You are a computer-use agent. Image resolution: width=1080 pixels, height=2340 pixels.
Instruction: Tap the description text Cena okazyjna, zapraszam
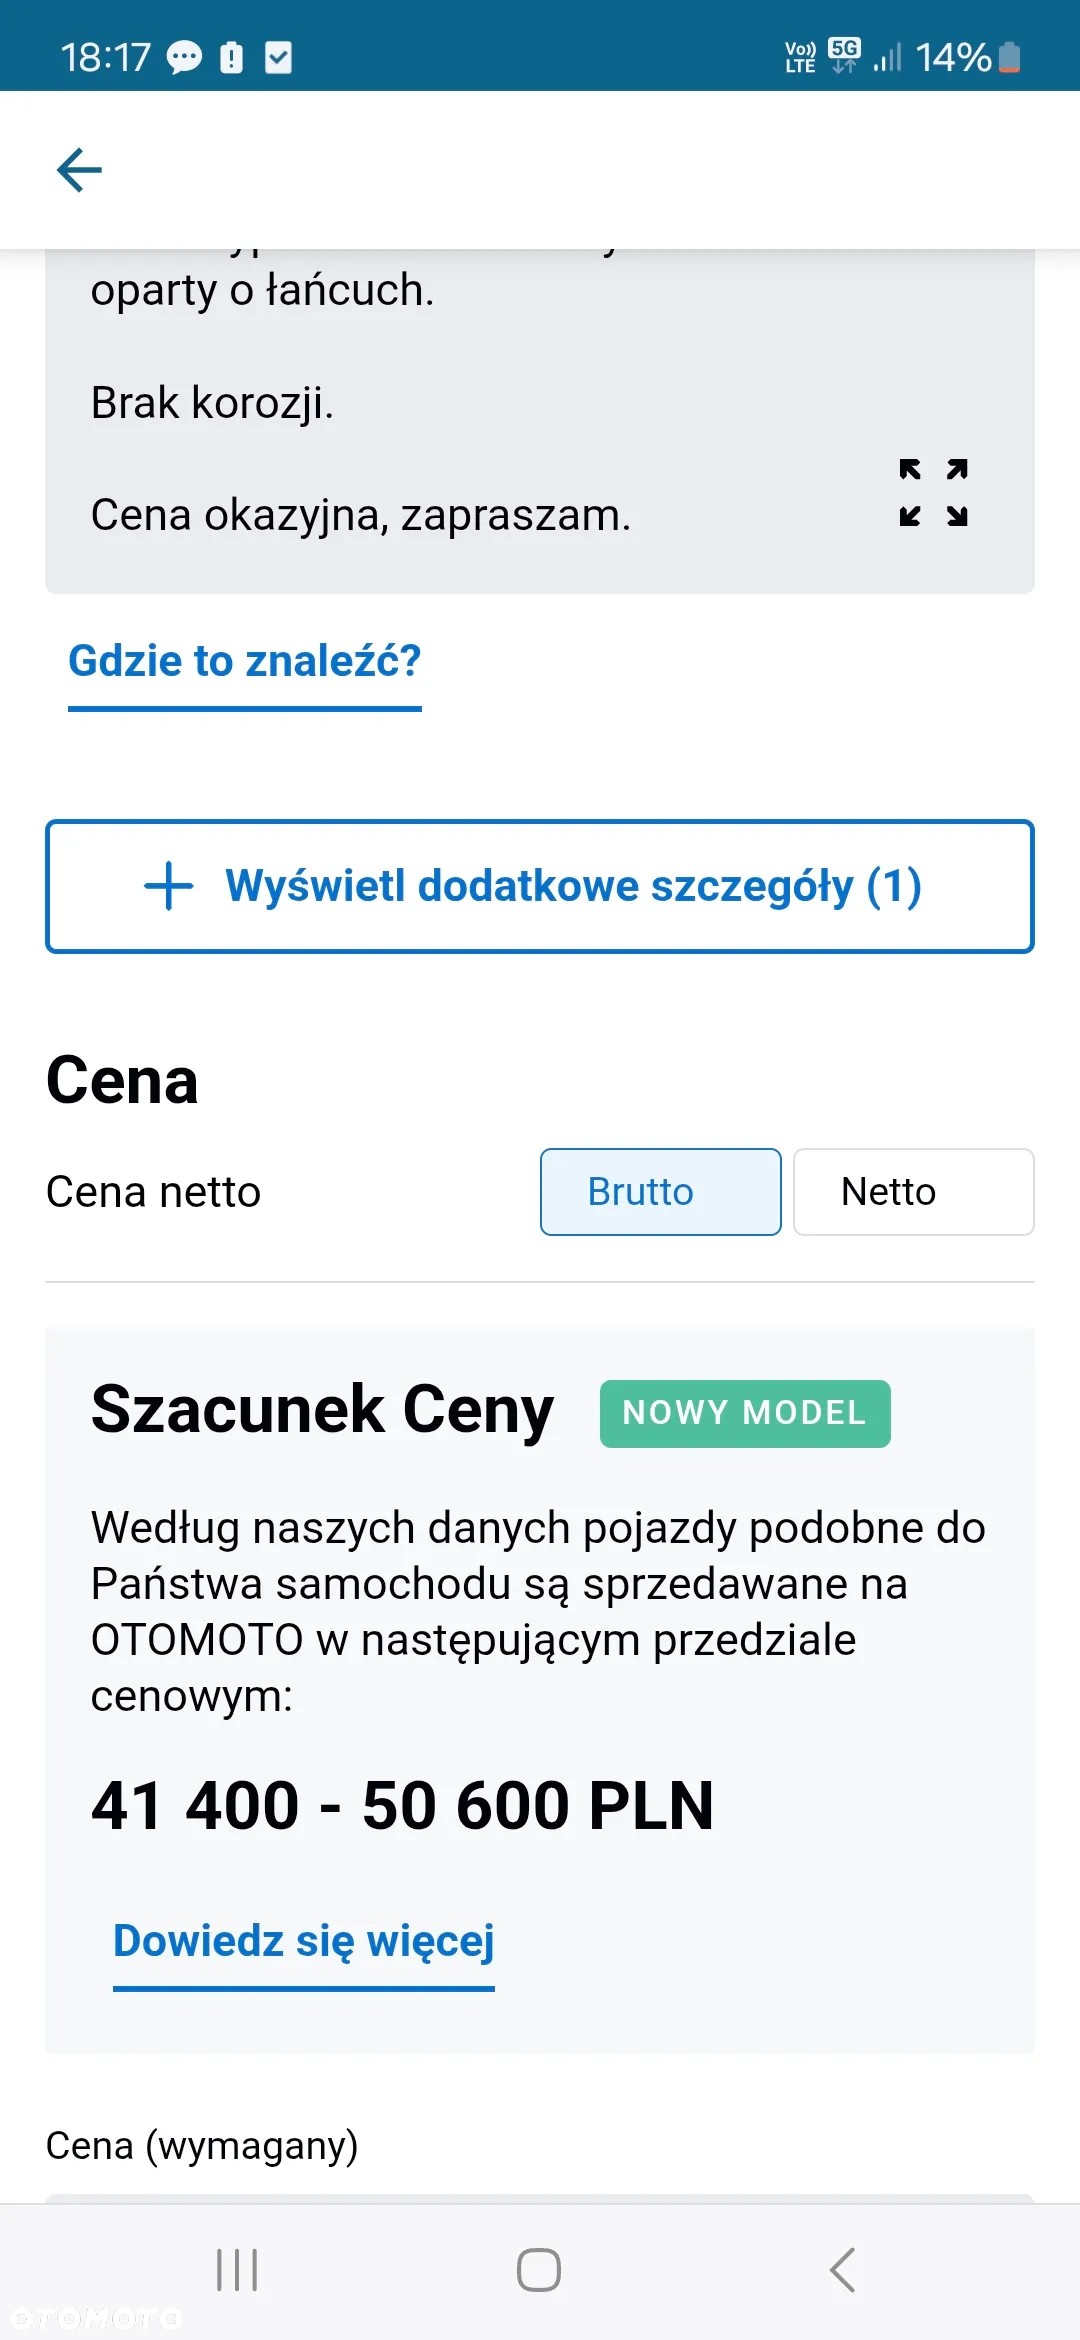pos(361,516)
